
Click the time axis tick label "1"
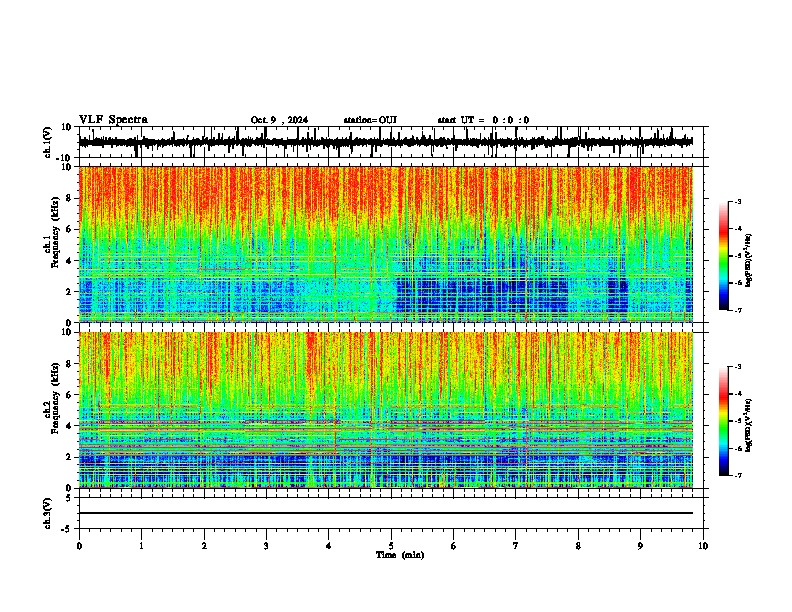pyautogui.click(x=141, y=546)
